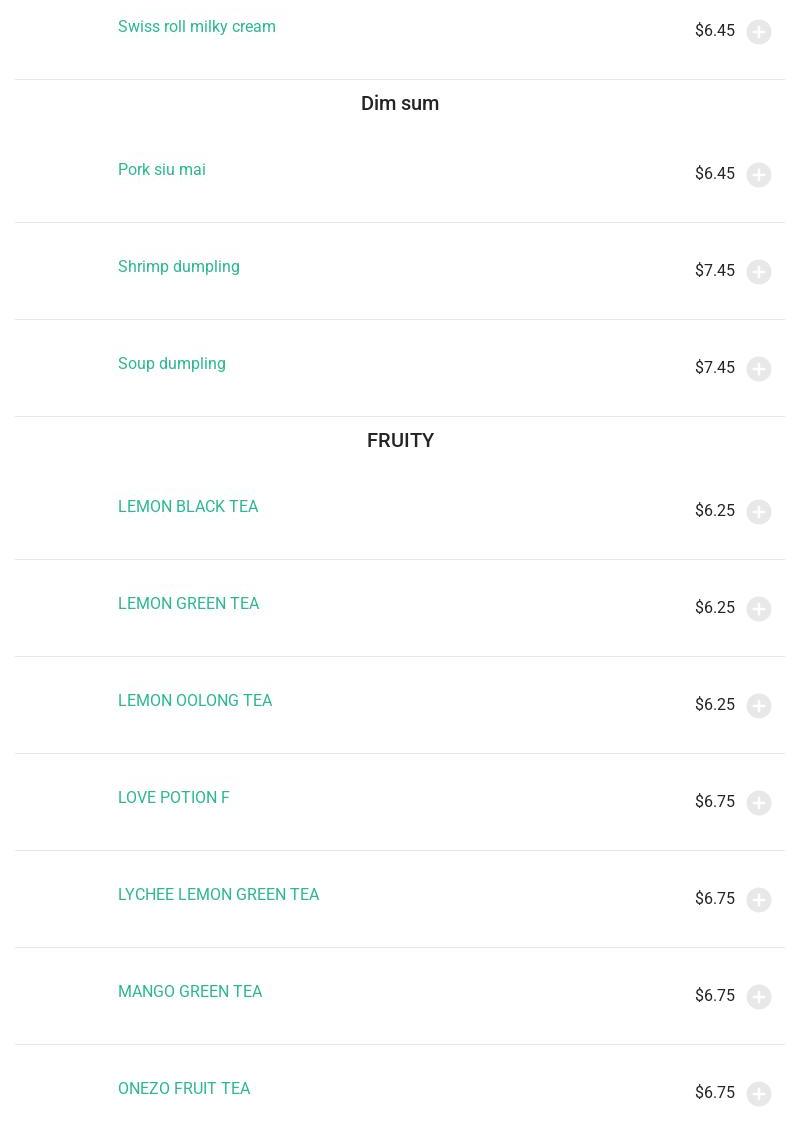Select MANGO GREEN TEA item name

click(190, 992)
